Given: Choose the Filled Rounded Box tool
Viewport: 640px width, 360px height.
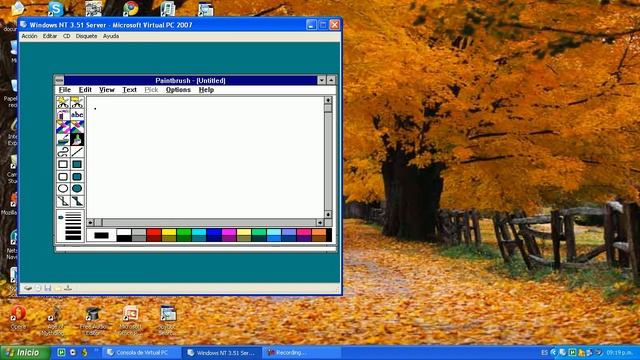Looking at the screenshot, I should tap(77, 176).
